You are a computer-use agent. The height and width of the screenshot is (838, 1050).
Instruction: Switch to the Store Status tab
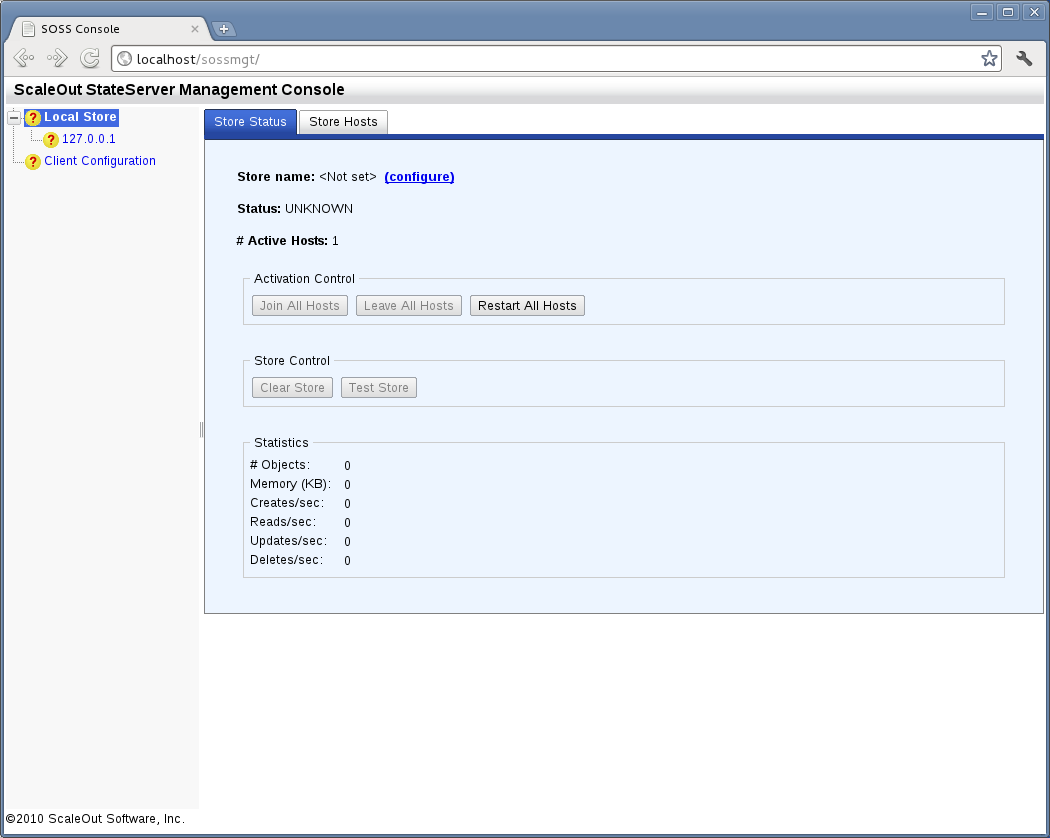click(250, 122)
